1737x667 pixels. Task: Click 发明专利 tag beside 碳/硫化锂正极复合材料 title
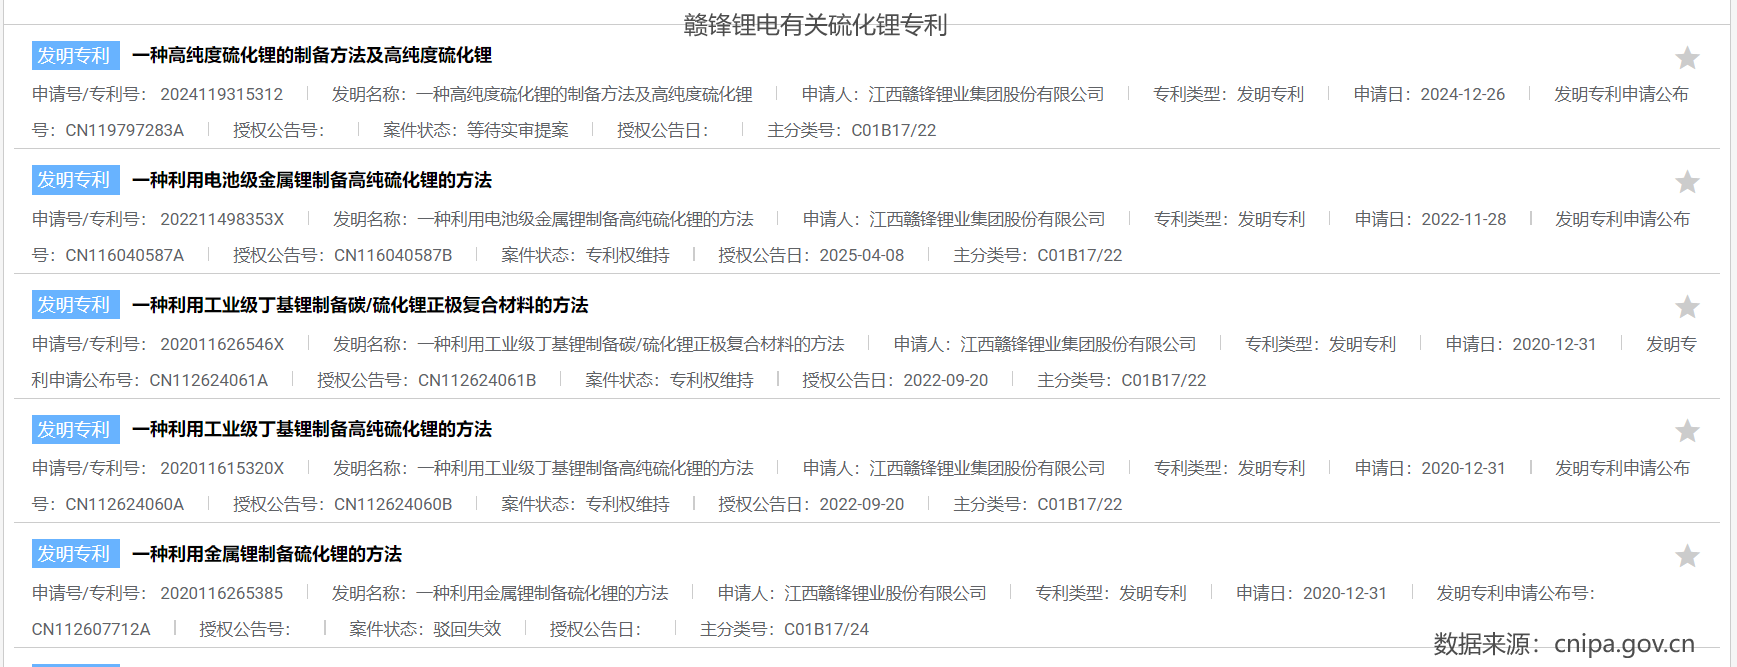(75, 305)
